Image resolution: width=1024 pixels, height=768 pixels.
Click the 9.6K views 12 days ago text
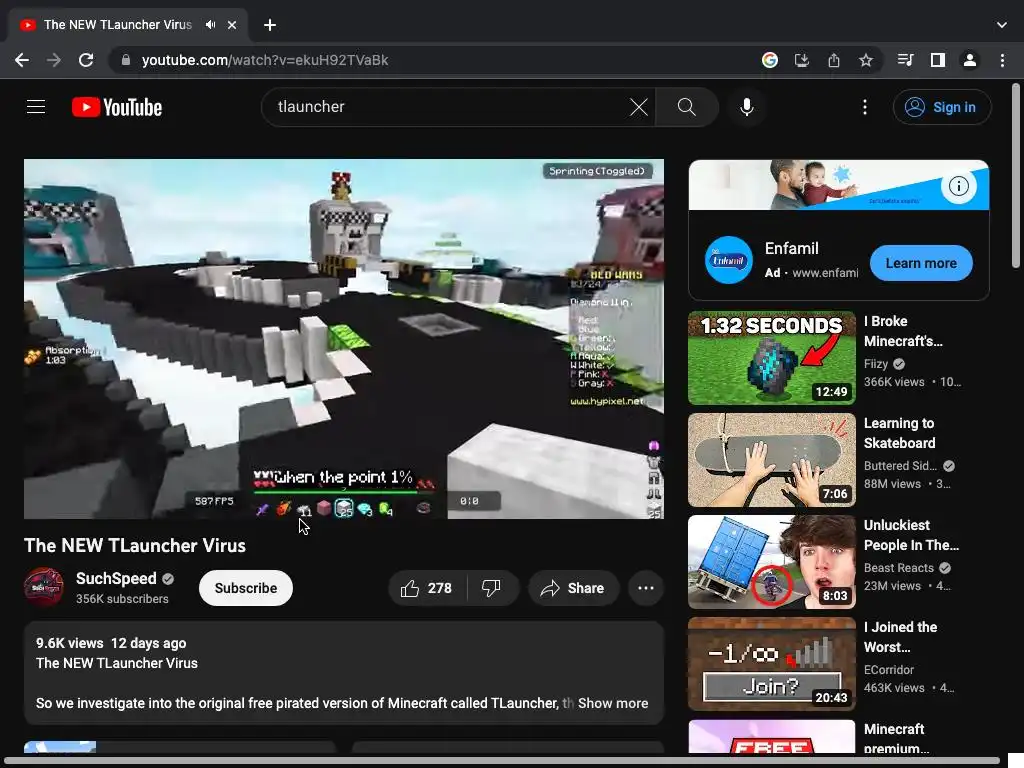[111, 643]
